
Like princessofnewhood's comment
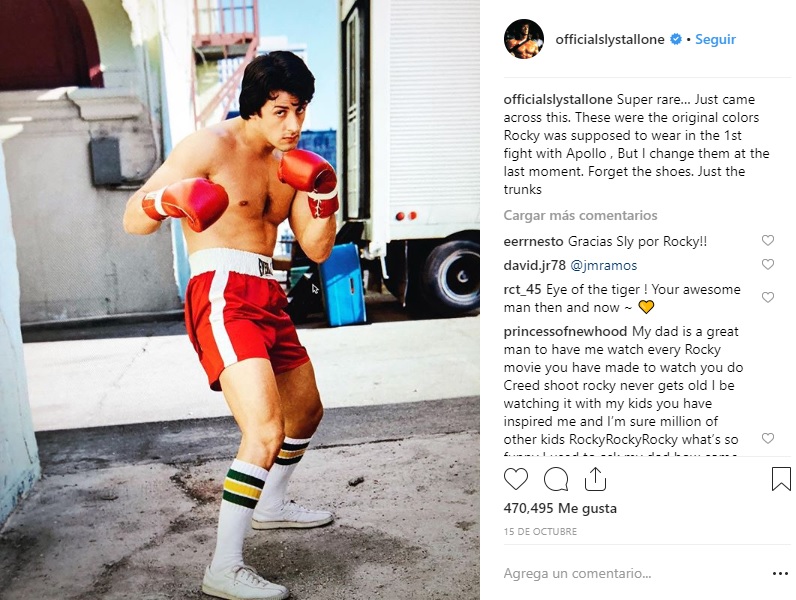[768, 438]
